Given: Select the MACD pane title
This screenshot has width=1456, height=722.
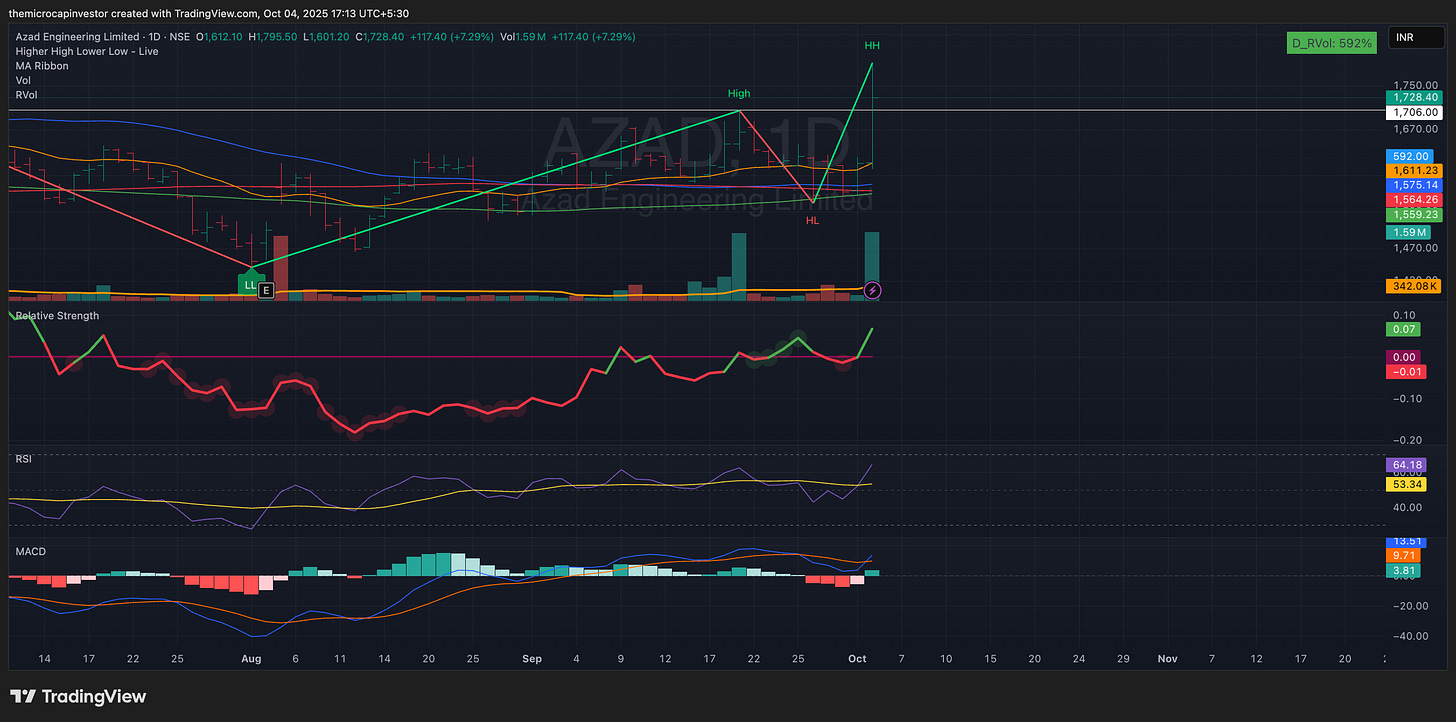Looking at the screenshot, I should [30, 551].
